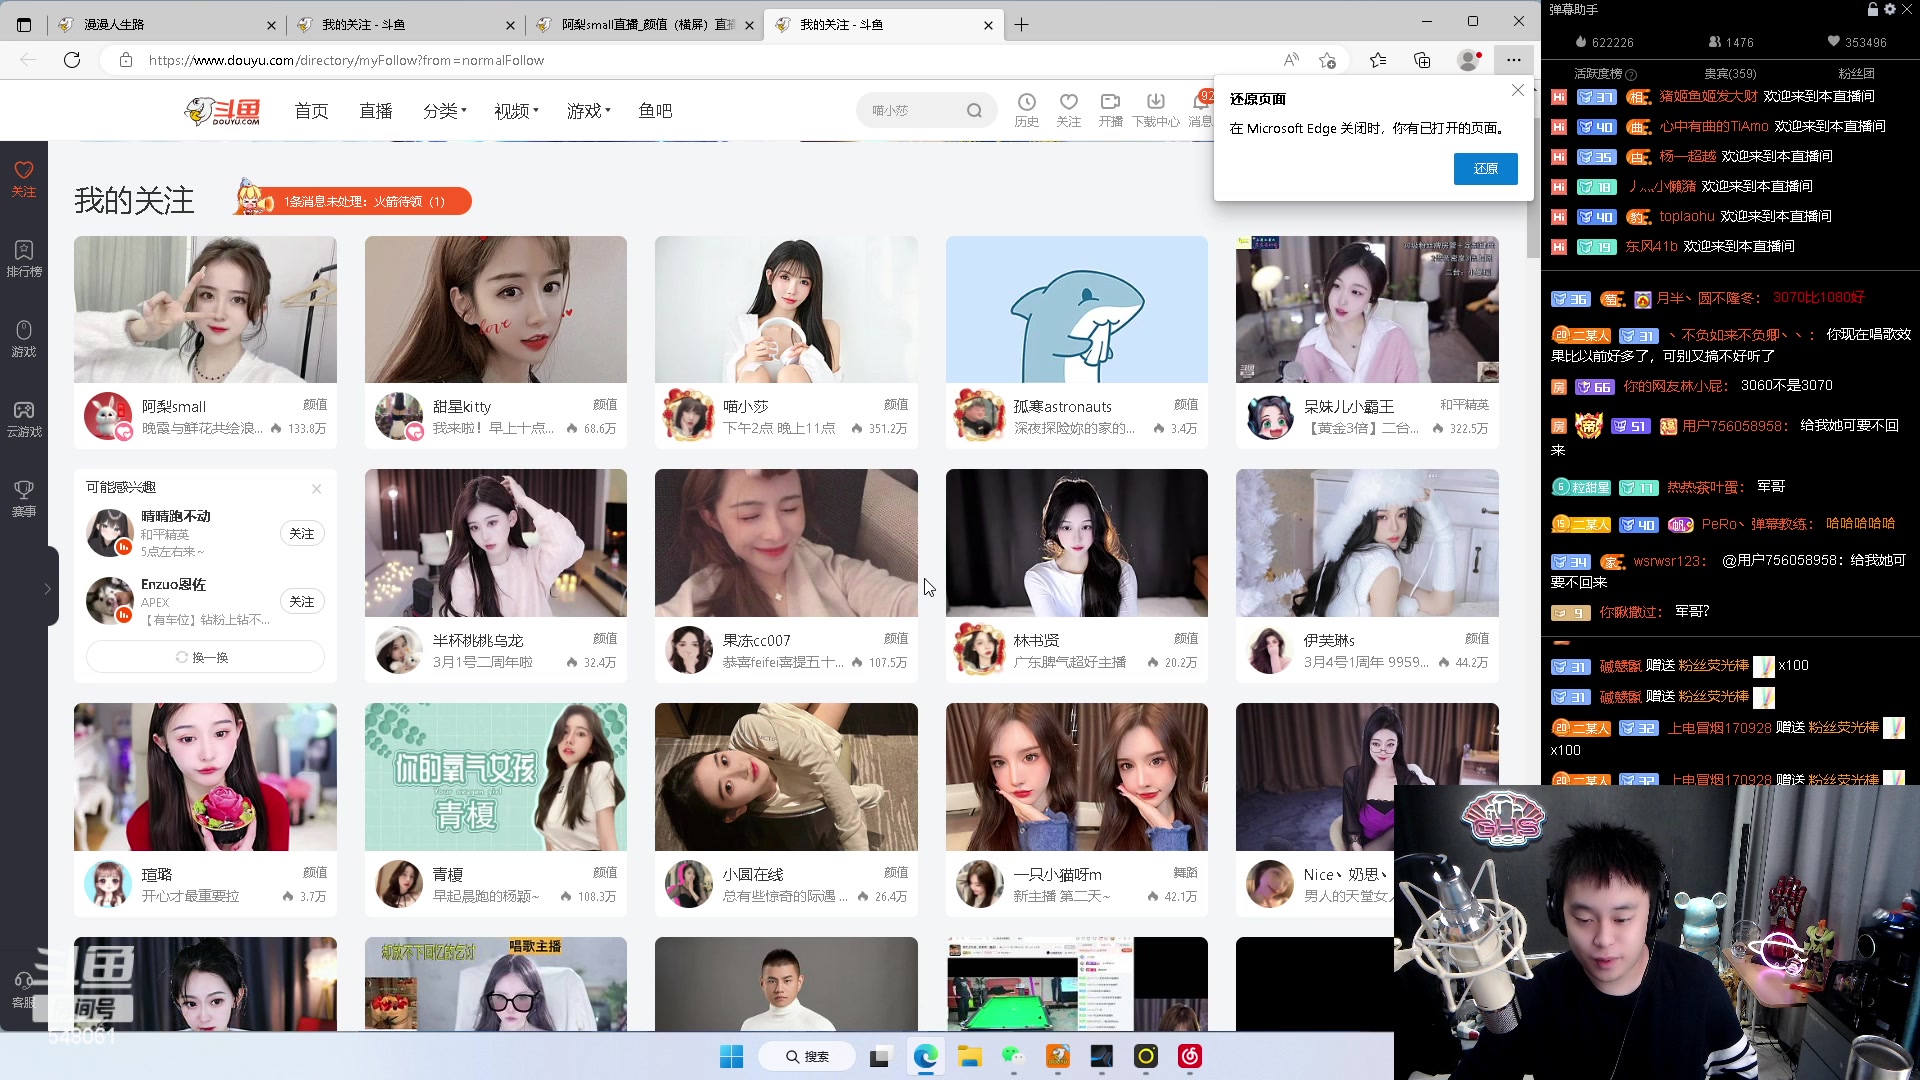Click taskbar 搜索 search box
Screen dimensions: 1920x1080
(807, 1056)
